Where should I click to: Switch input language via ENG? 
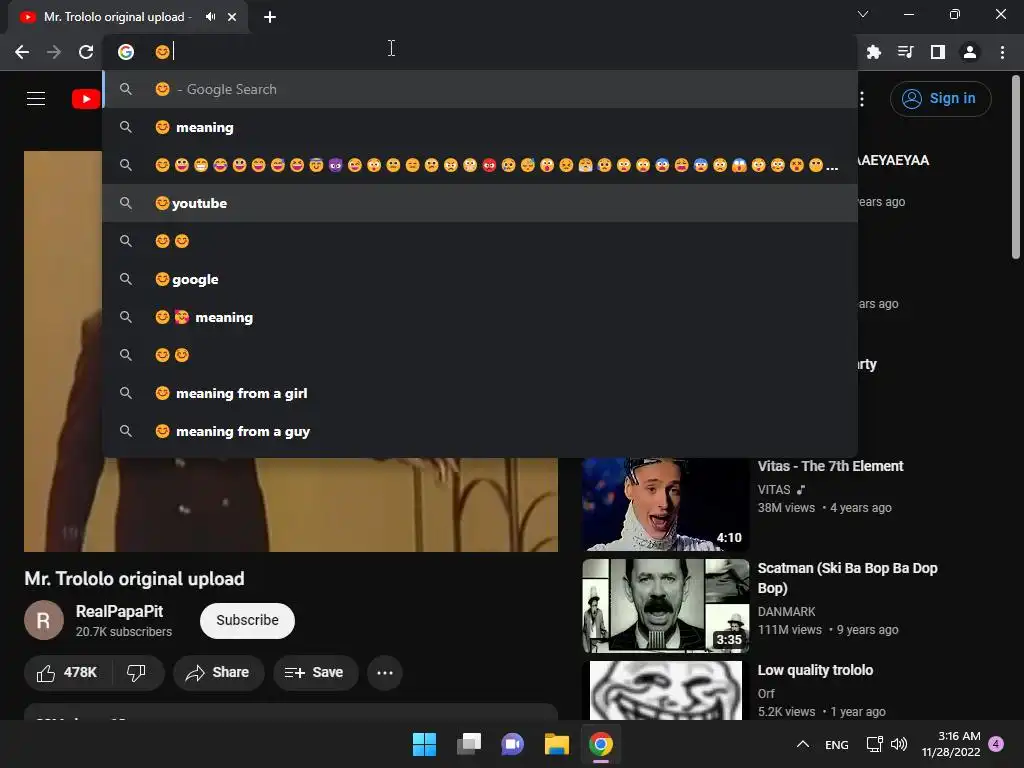[x=837, y=744]
